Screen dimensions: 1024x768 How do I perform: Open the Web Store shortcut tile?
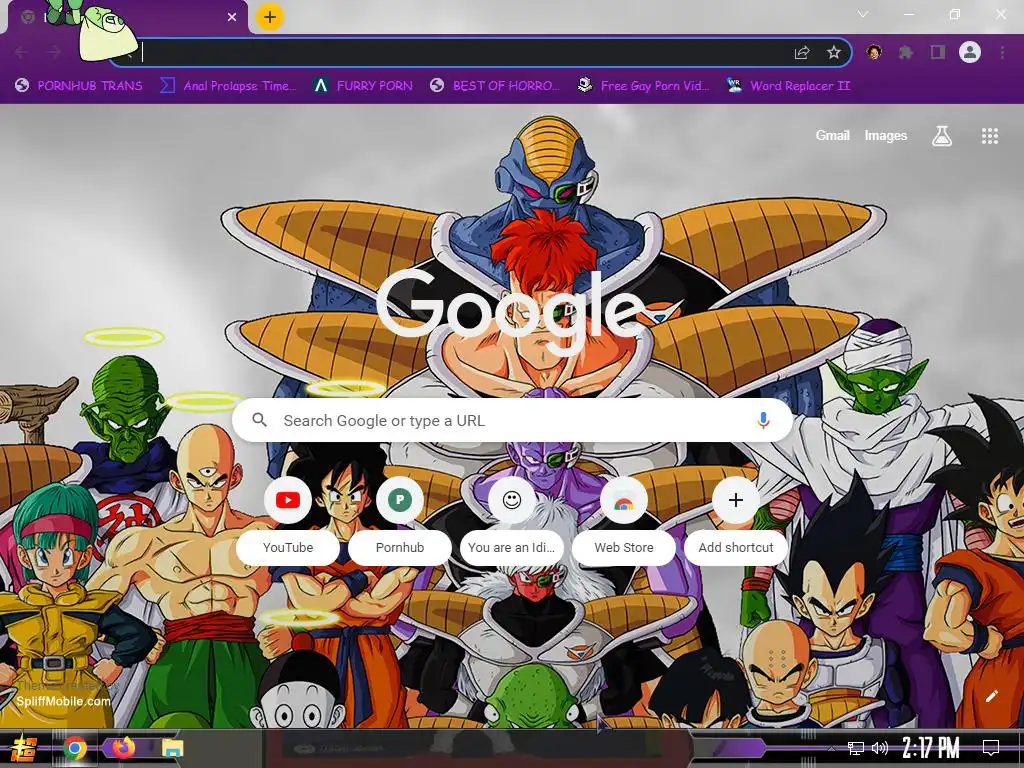coord(624,520)
